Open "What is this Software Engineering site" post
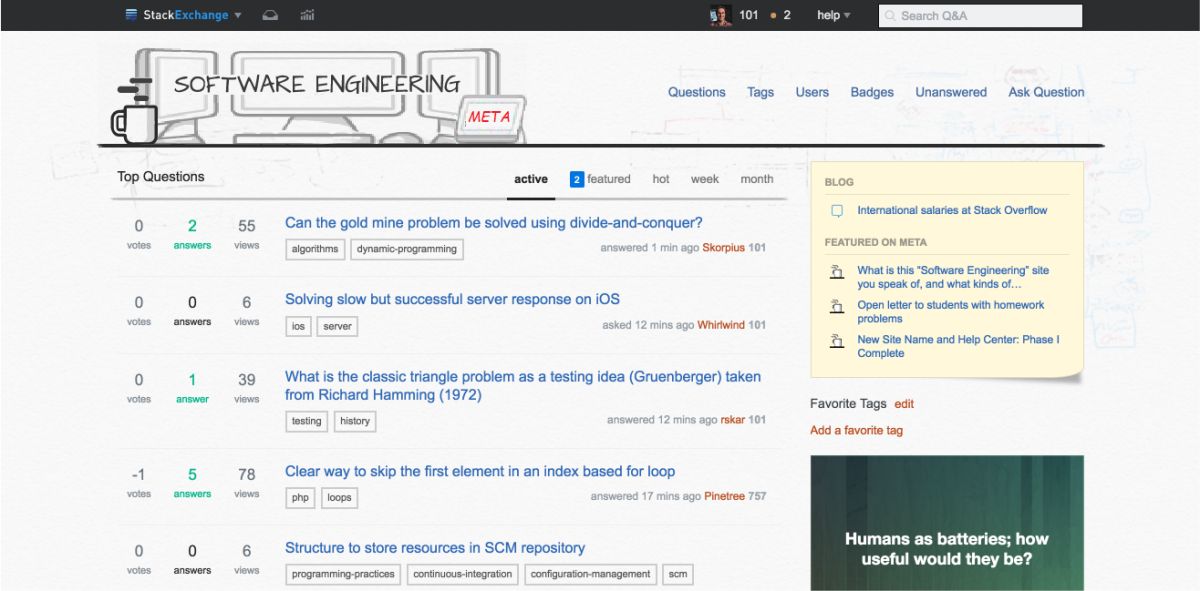The height and width of the screenshot is (591, 1200). coord(953,277)
